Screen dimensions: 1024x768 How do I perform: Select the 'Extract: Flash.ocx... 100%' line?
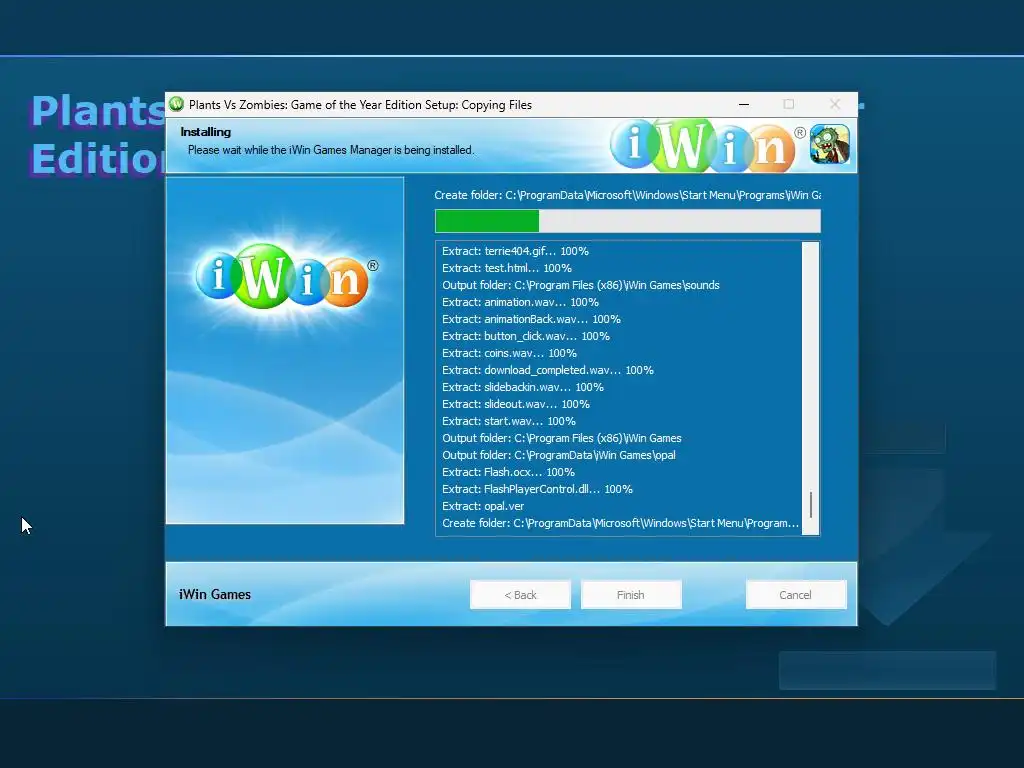pyautogui.click(x=508, y=472)
